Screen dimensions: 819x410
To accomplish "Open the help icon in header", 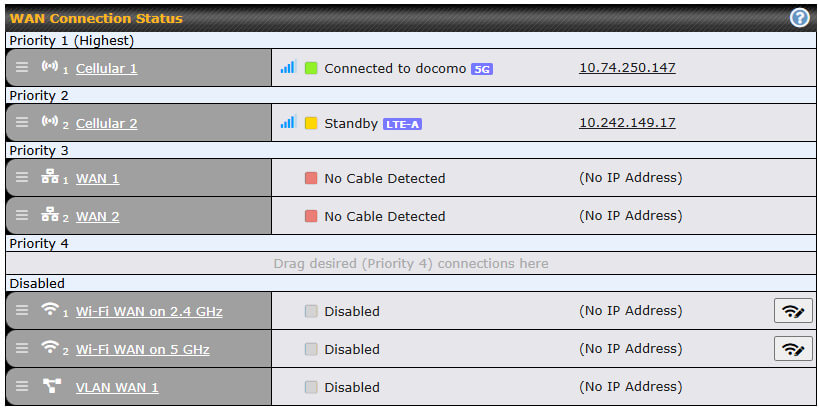I will pyautogui.click(x=799, y=18).
